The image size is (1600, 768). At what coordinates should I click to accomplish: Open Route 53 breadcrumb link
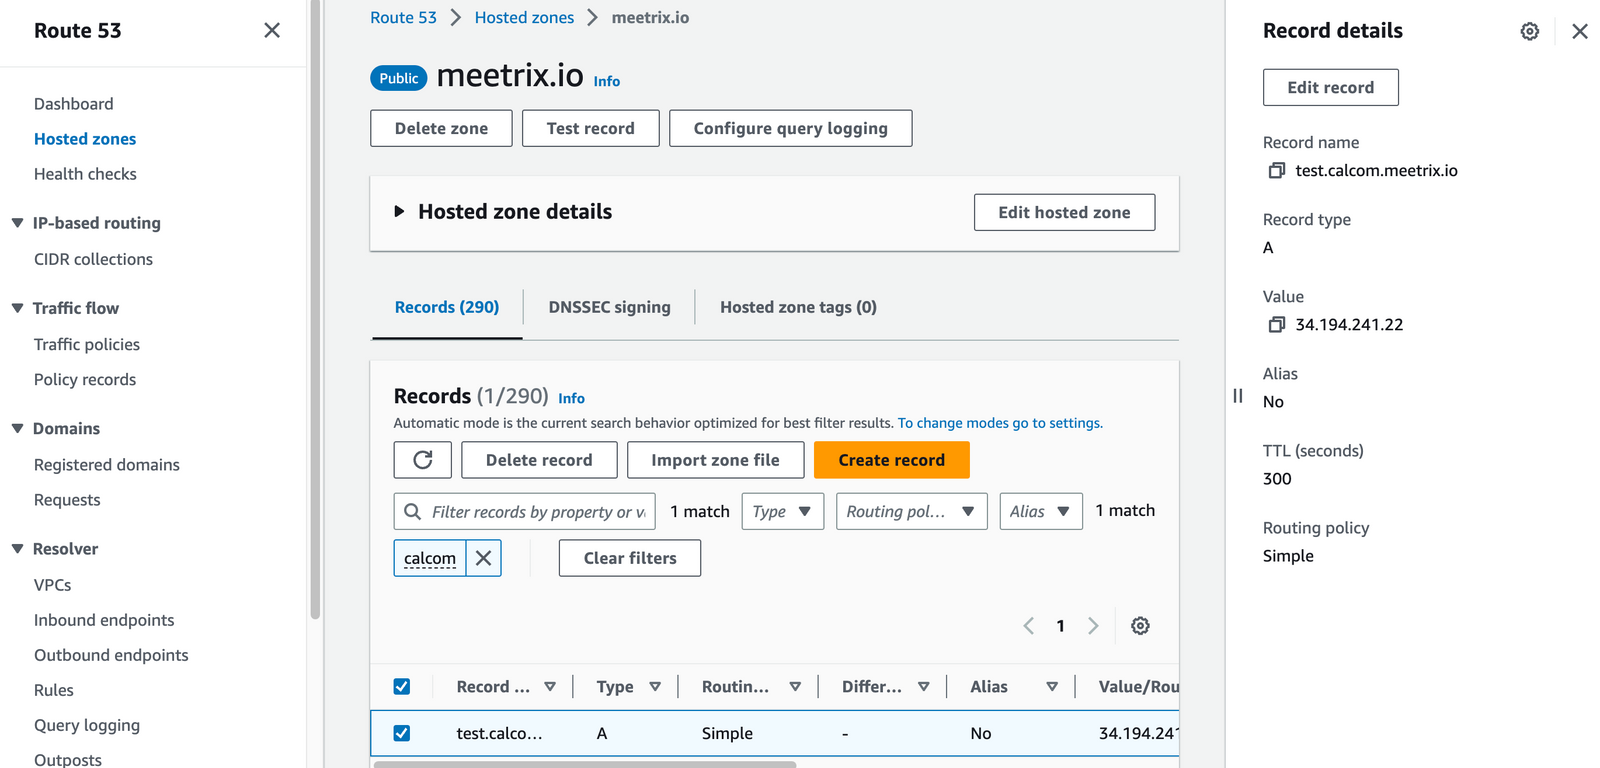tap(403, 18)
